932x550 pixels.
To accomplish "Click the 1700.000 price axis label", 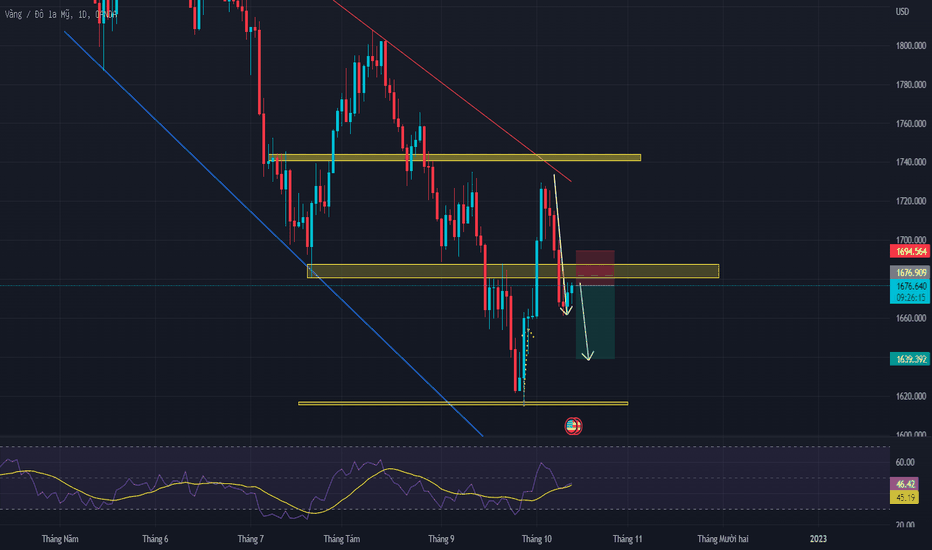I will [x=911, y=240].
